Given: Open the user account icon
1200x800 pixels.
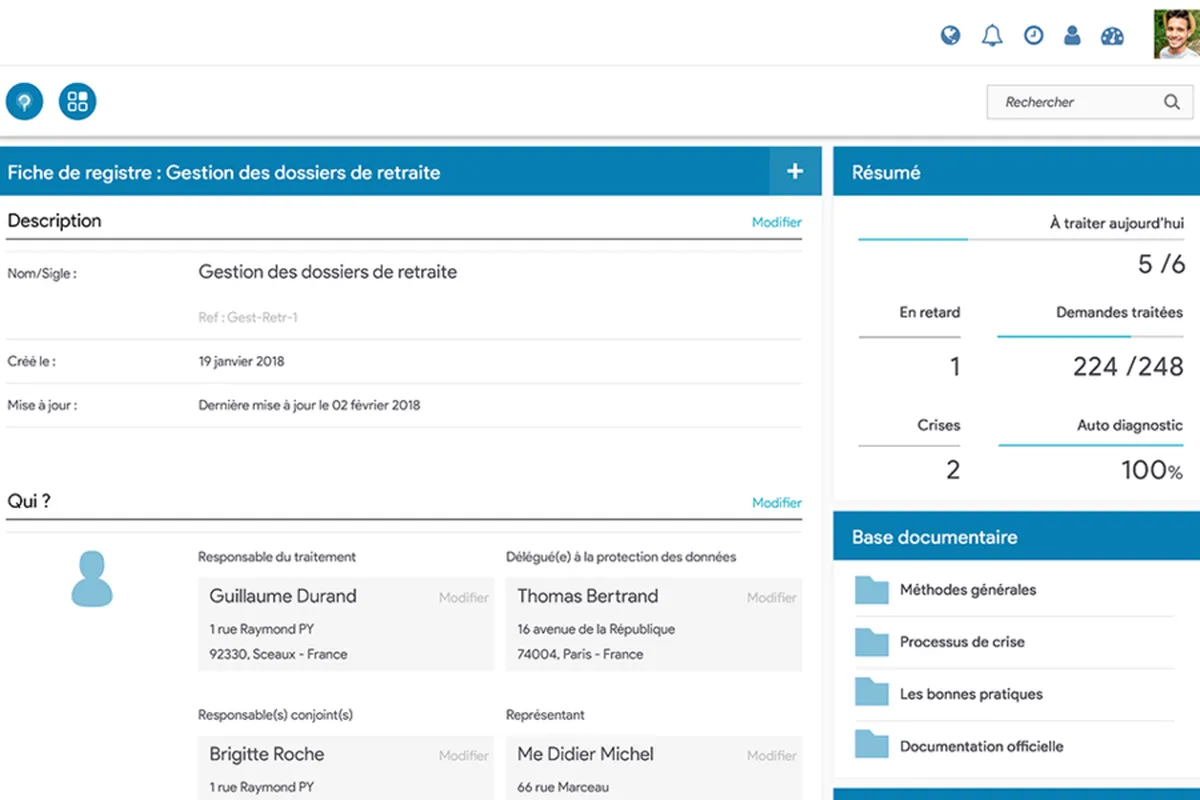Looking at the screenshot, I should point(1072,36).
